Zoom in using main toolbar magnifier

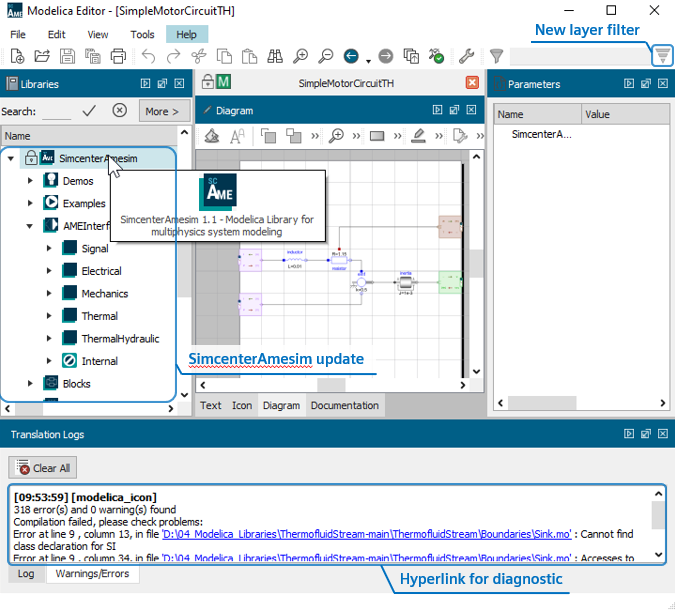pyautogui.click(x=300, y=56)
